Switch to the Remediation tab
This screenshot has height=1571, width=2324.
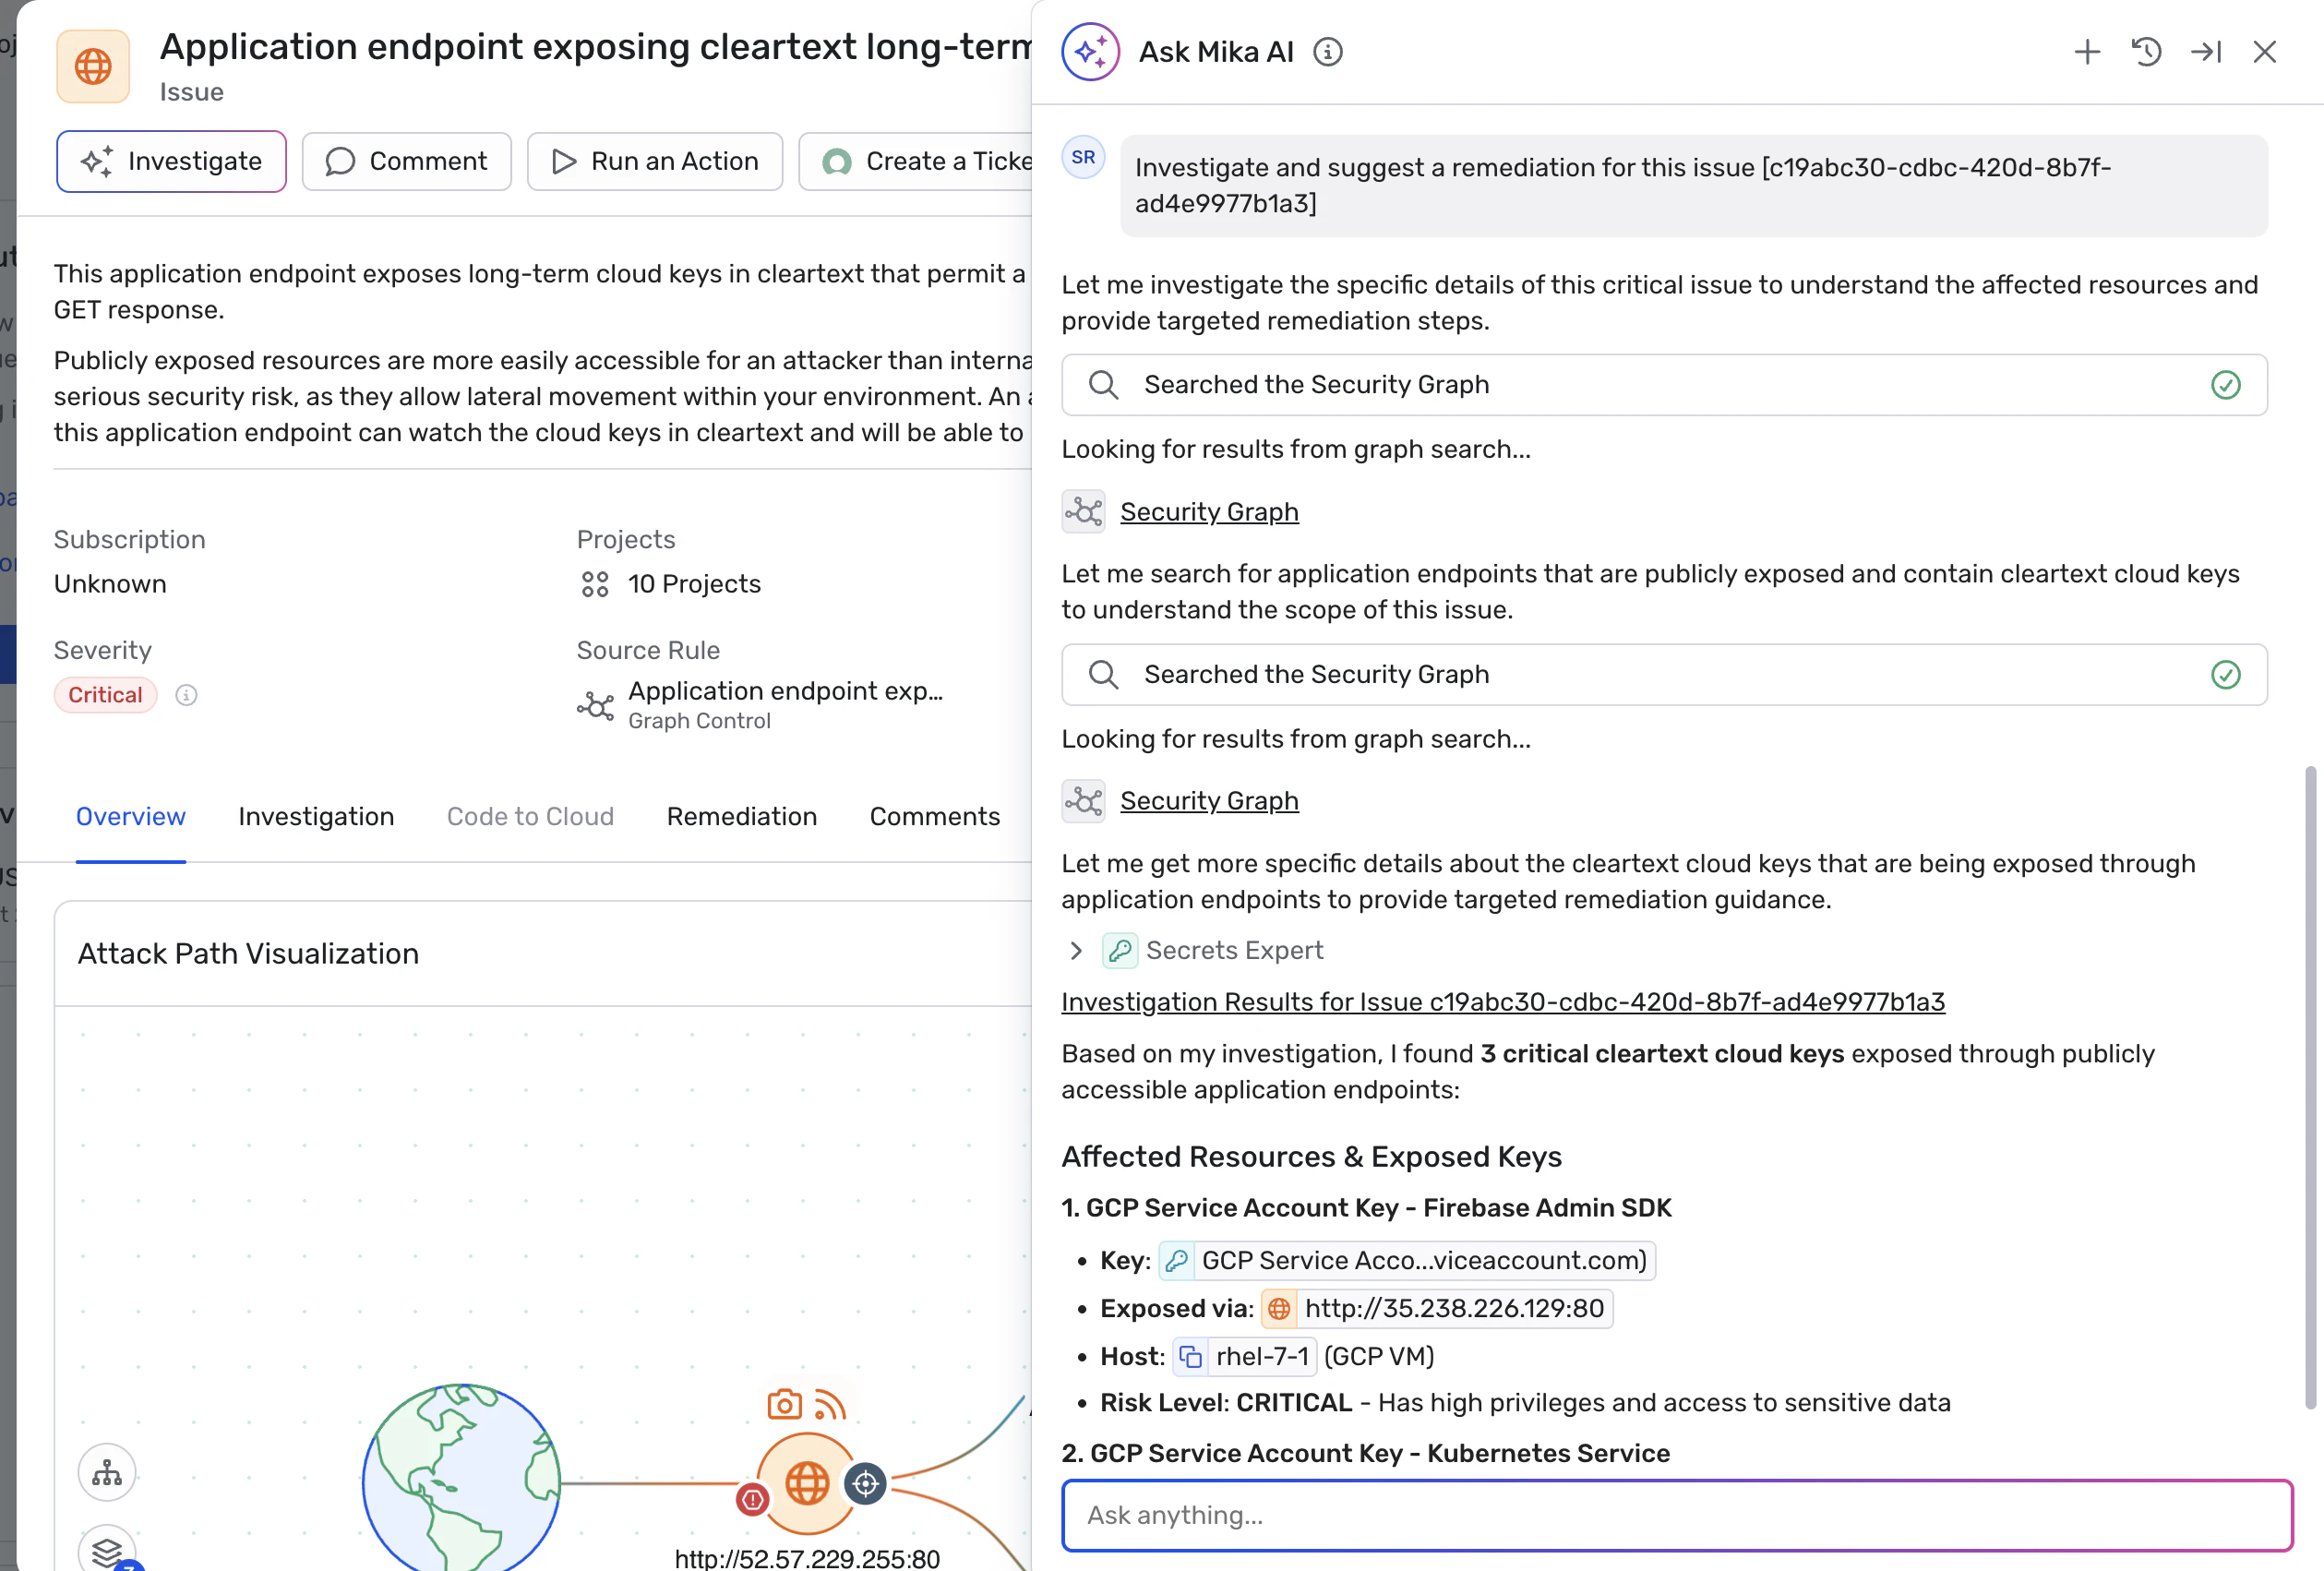[741, 816]
